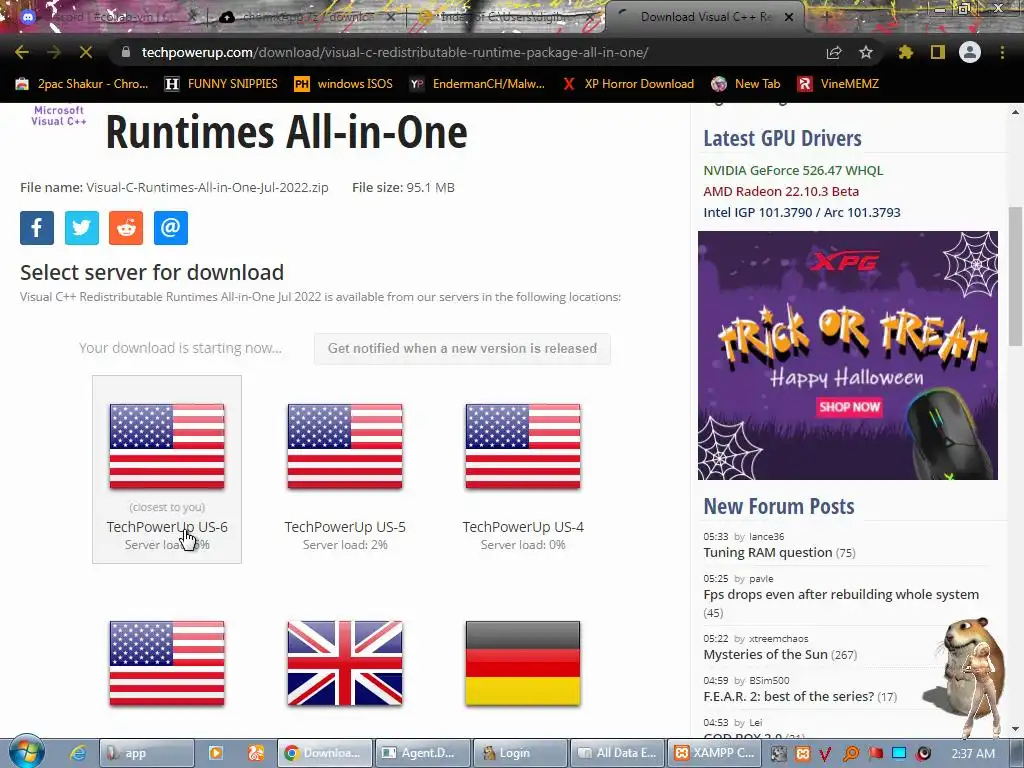
Task: Click the page vertical scrollbar thumb
Action: 1015,276
